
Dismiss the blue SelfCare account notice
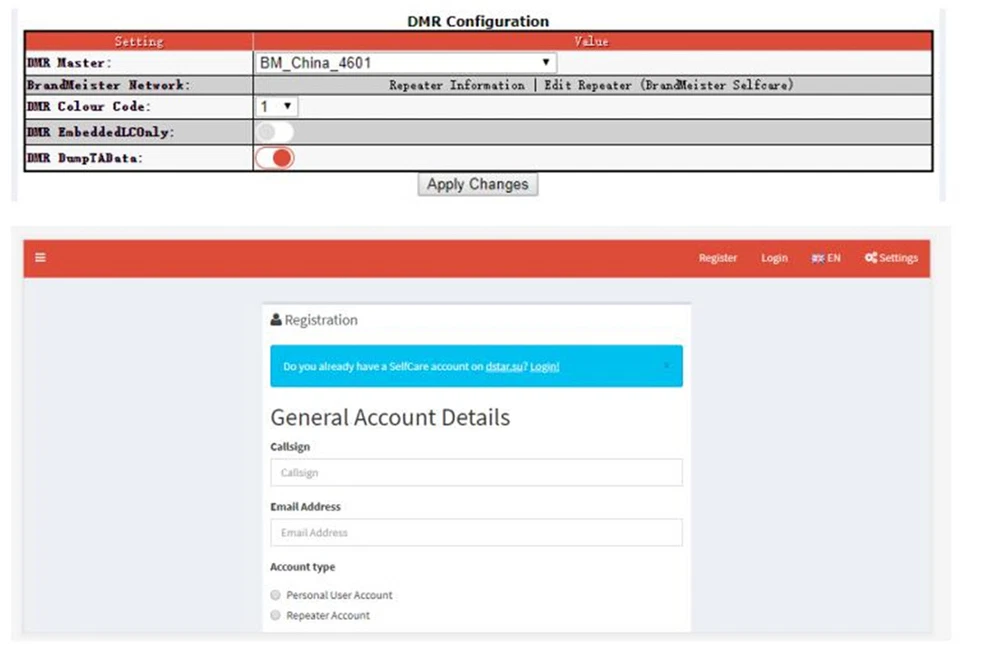tap(667, 366)
